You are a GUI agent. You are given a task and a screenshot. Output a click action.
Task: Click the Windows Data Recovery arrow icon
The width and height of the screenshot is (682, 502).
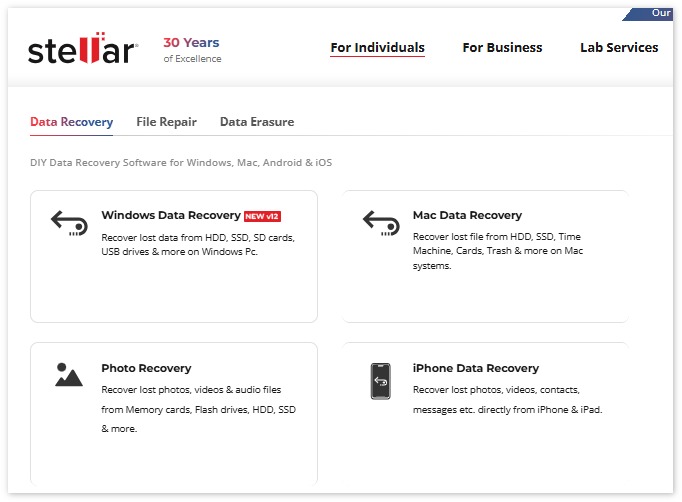click(69, 222)
